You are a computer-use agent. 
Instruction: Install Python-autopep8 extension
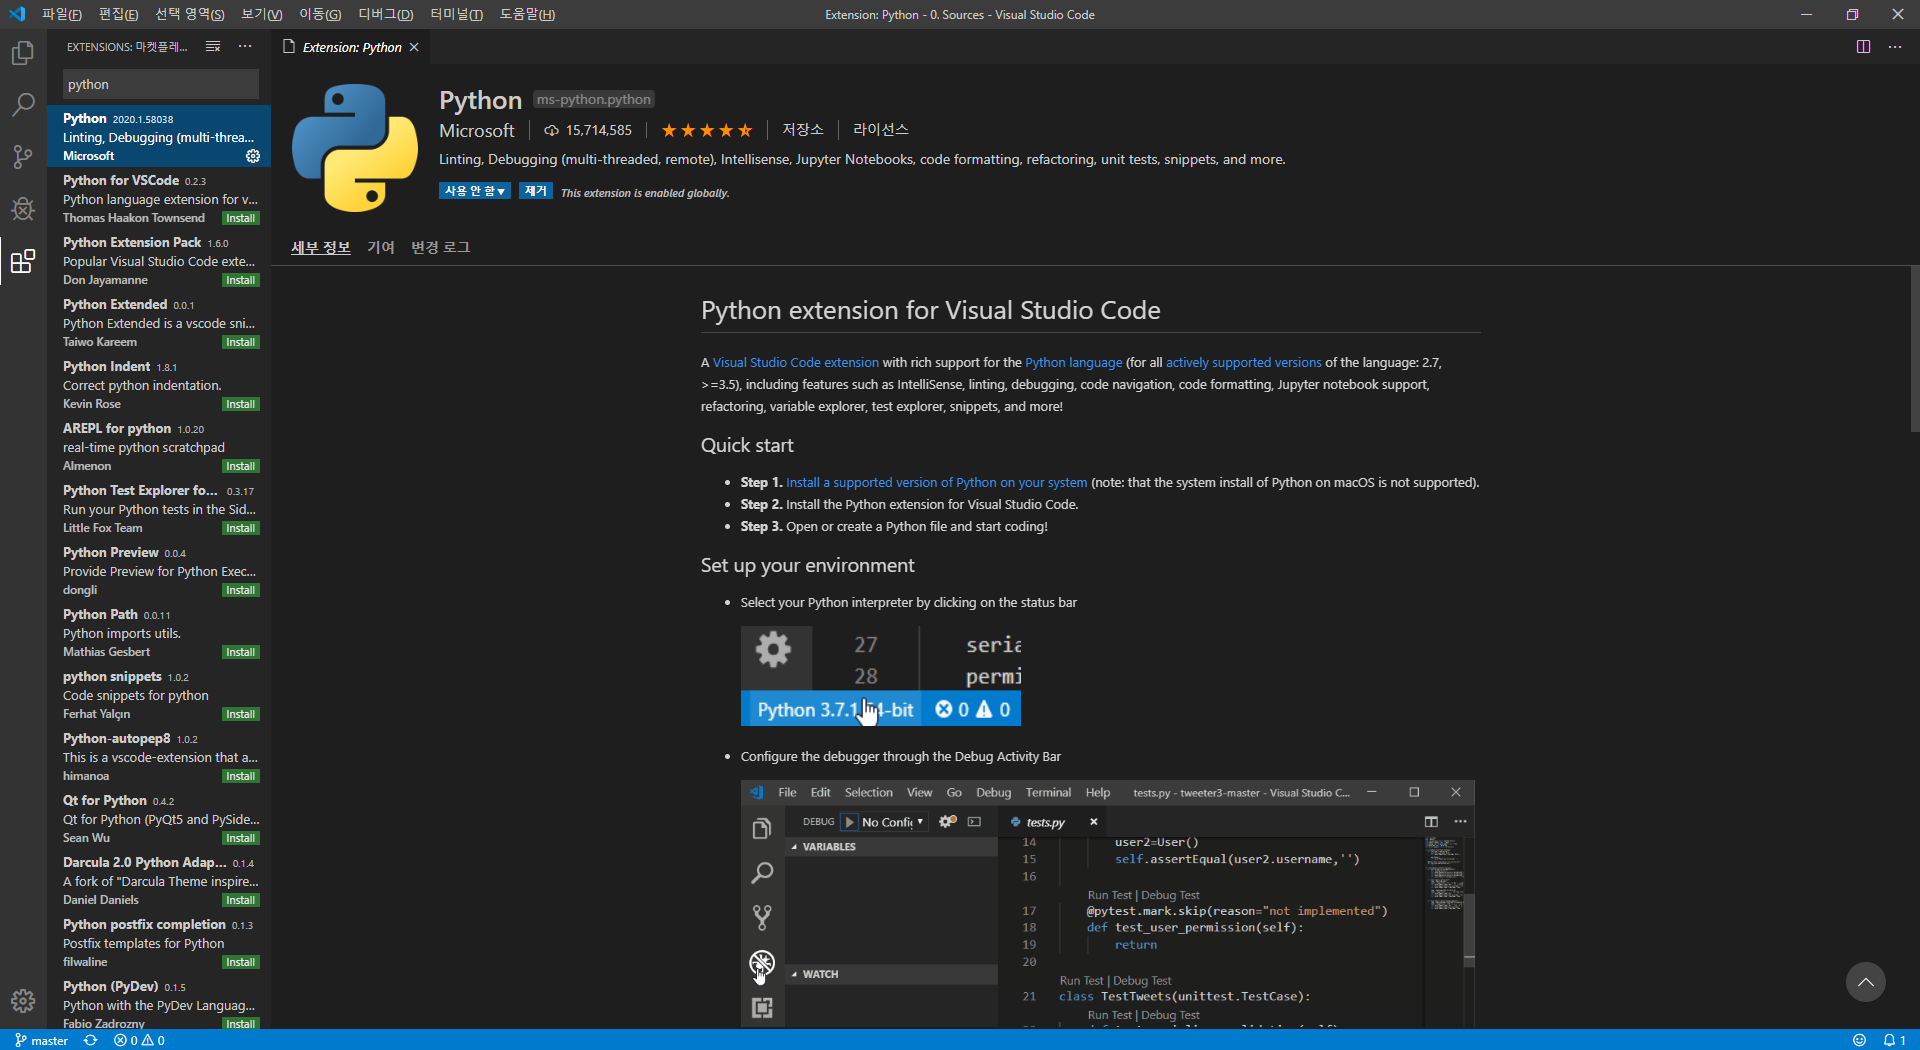pyautogui.click(x=241, y=776)
